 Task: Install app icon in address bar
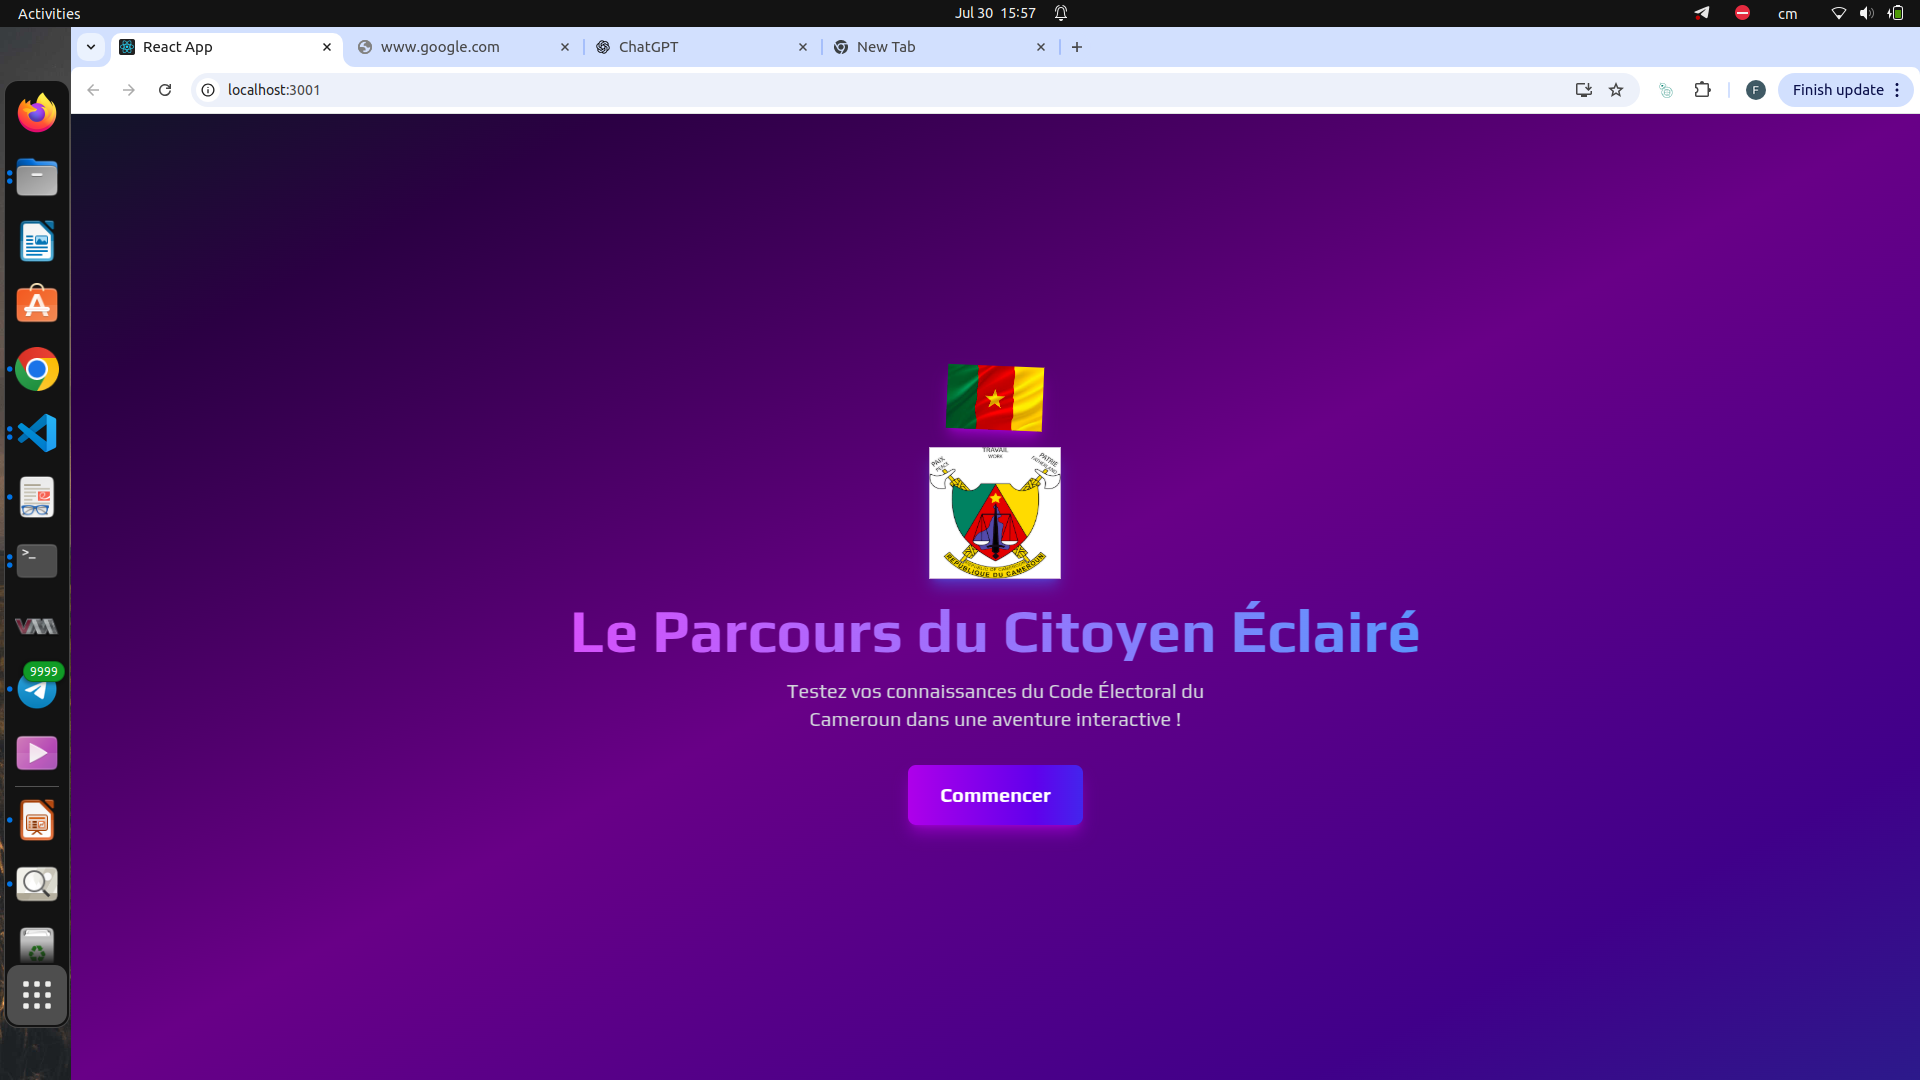1583,90
